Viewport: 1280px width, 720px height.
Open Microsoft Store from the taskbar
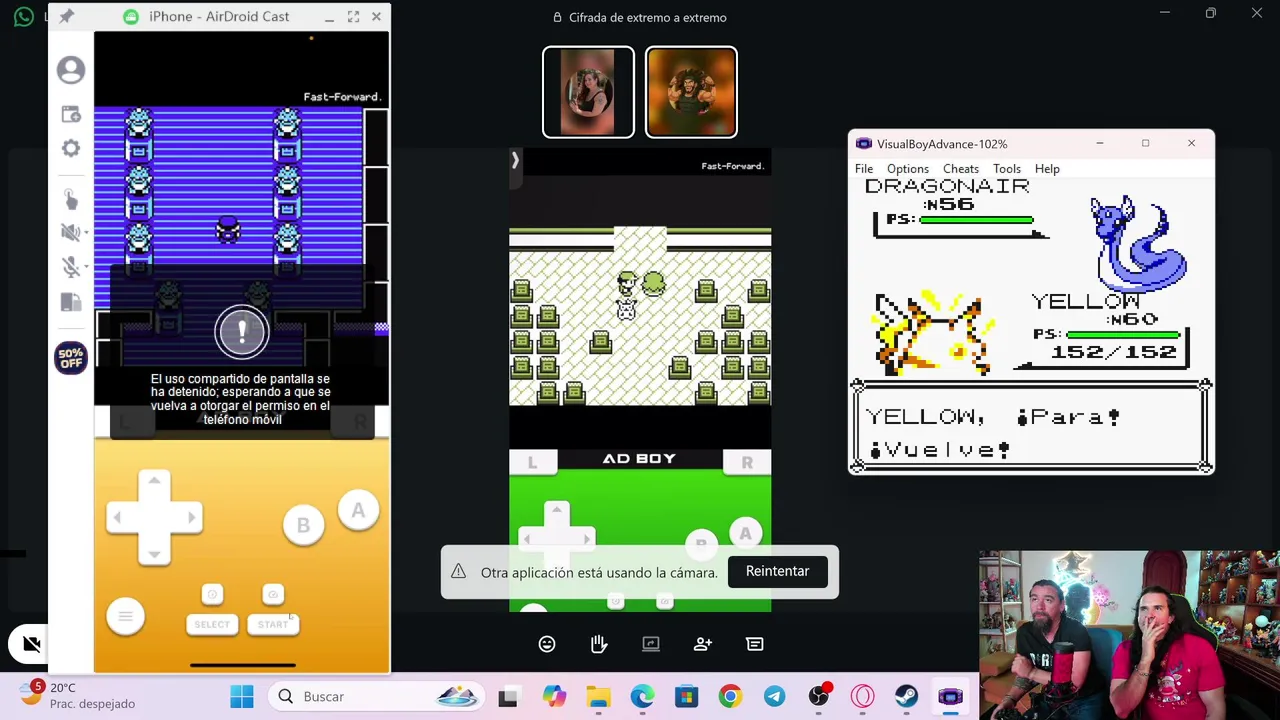click(x=686, y=696)
